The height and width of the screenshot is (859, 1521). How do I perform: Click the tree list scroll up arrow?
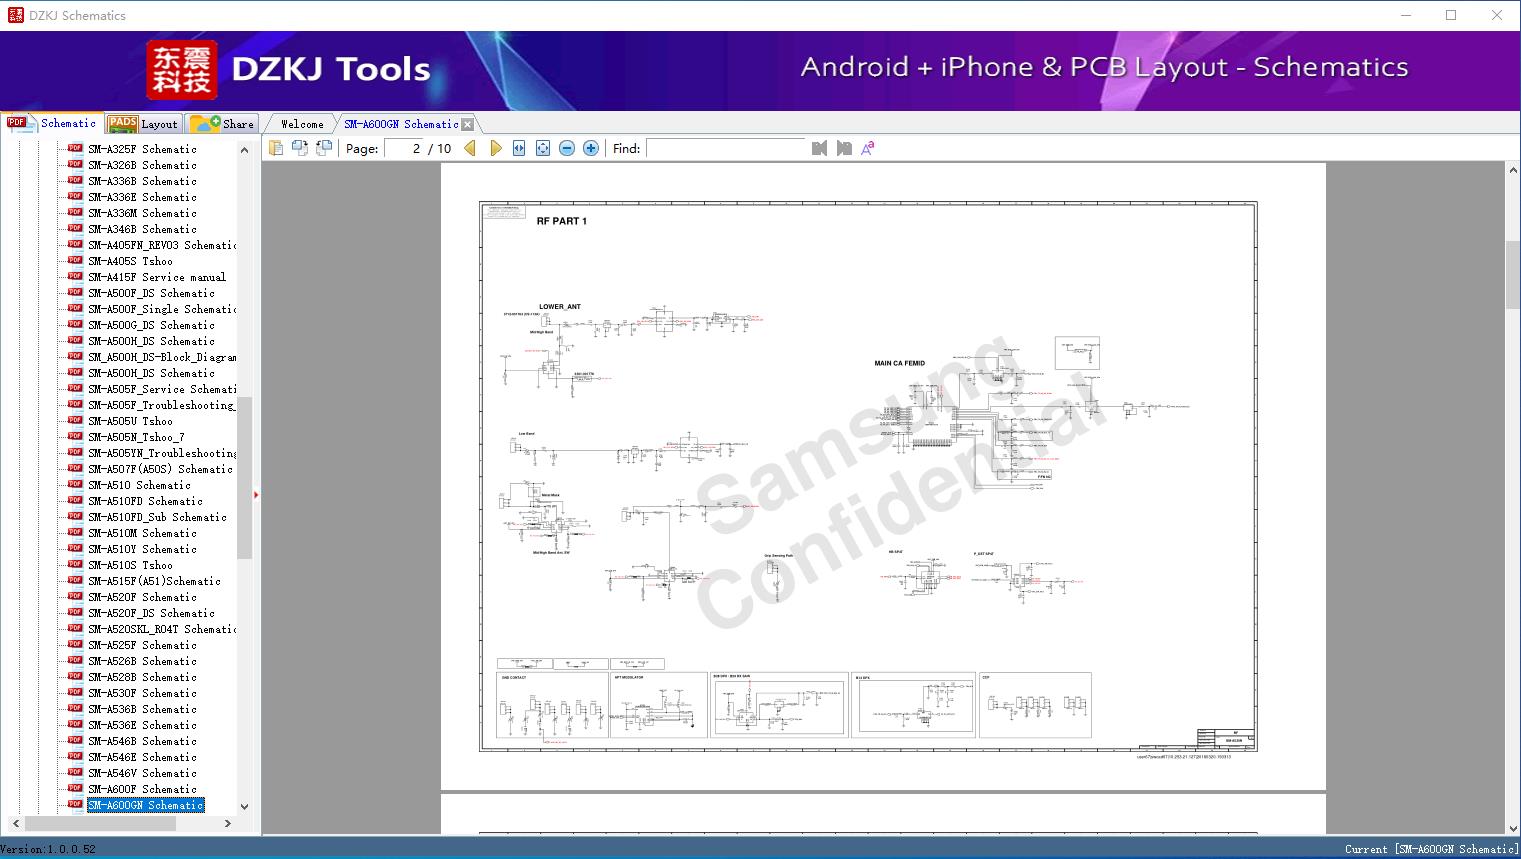click(244, 150)
